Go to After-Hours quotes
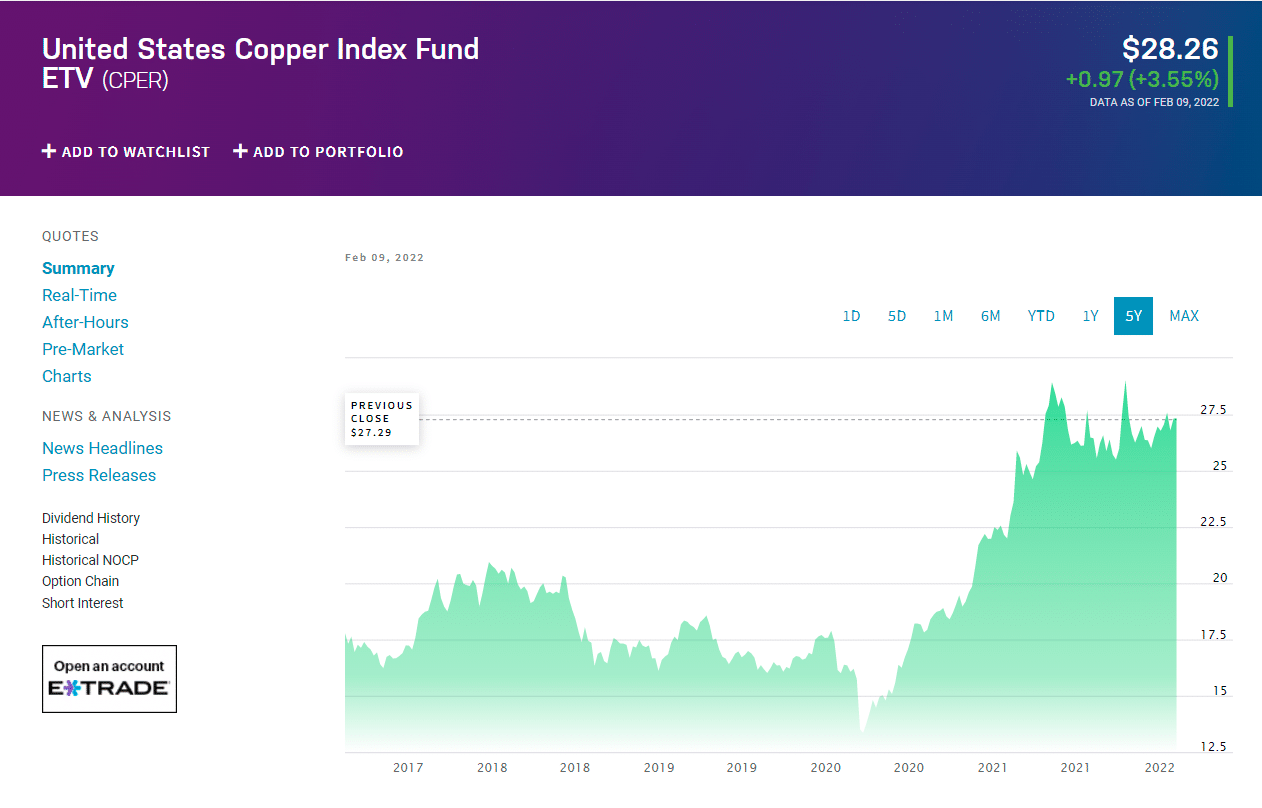This screenshot has height=808, width=1262. 85,322
